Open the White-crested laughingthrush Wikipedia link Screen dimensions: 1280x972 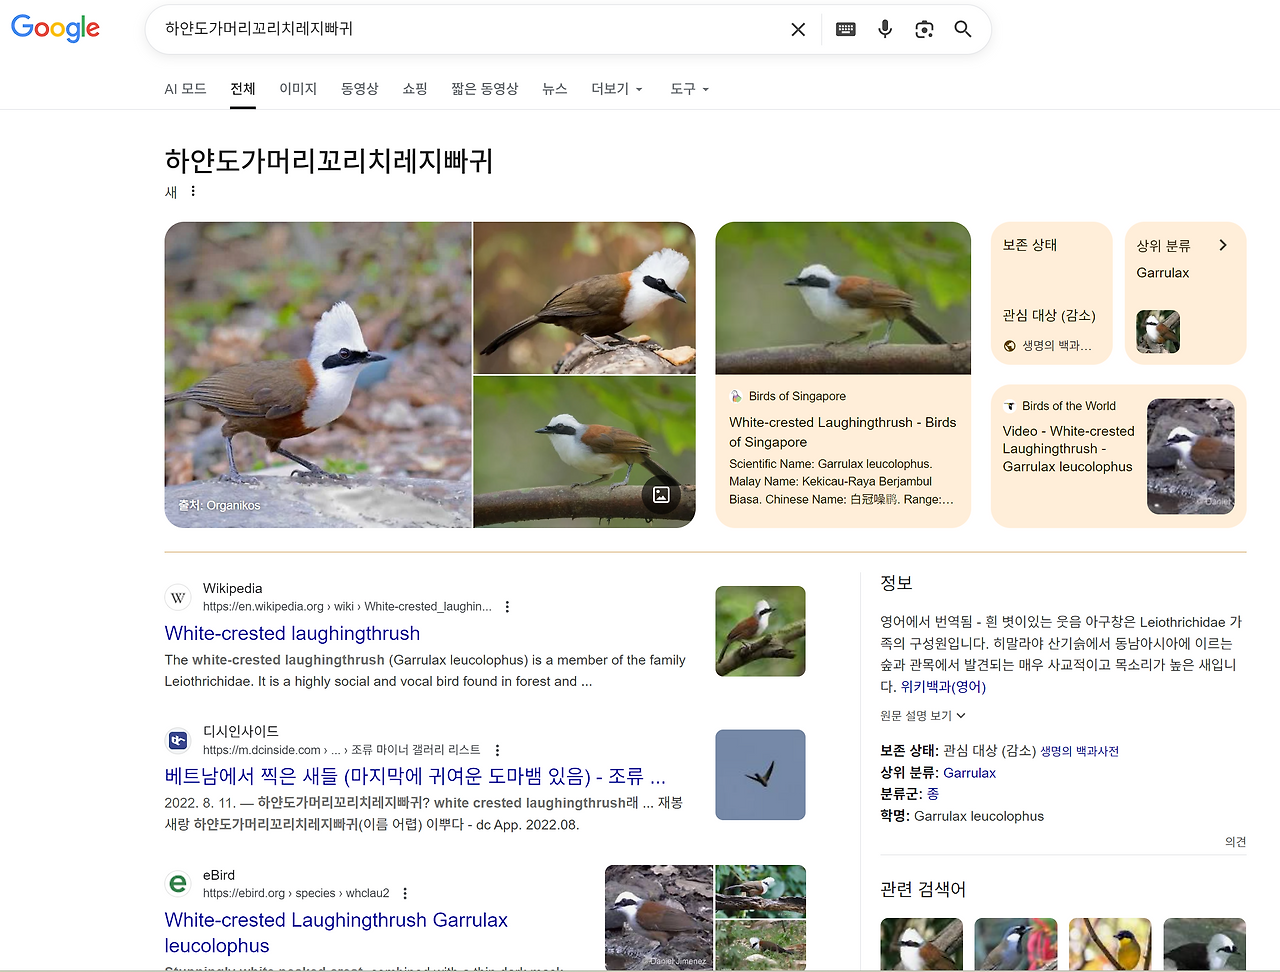pos(292,633)
